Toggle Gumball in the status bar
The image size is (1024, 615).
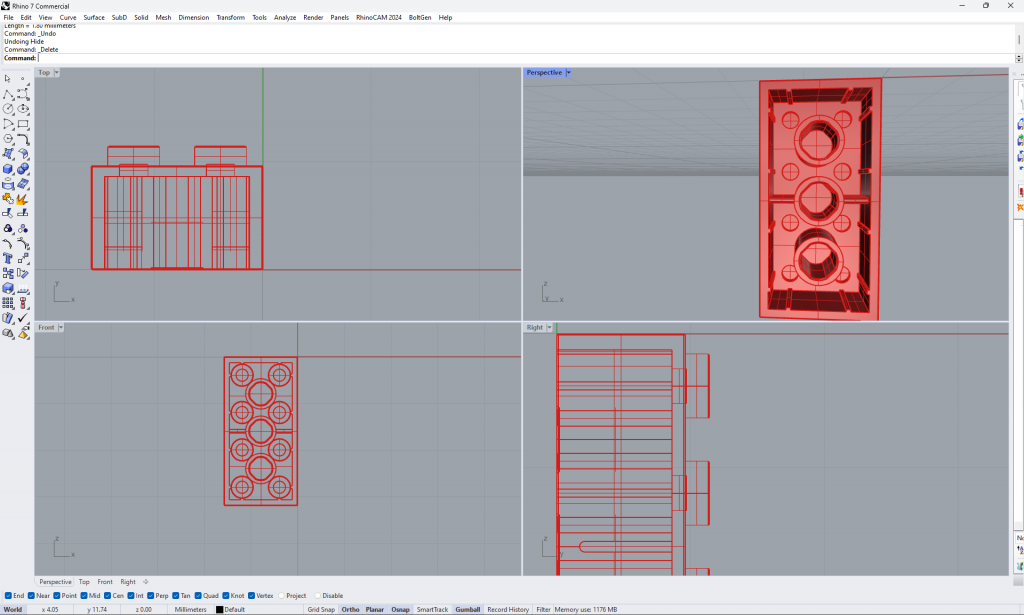[467, 609]
